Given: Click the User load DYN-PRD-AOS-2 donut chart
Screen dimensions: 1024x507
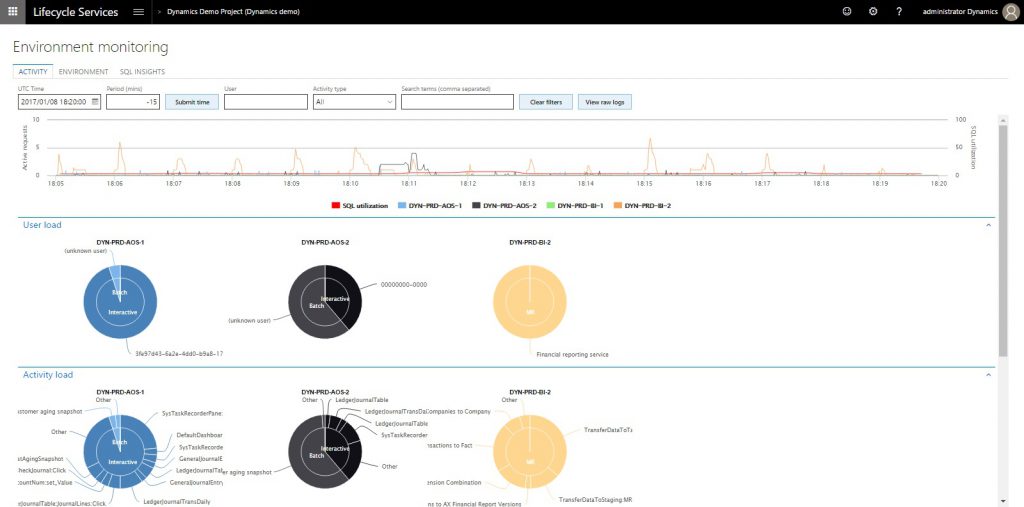Looking at the screenshot, I should (x=325, y=301).
